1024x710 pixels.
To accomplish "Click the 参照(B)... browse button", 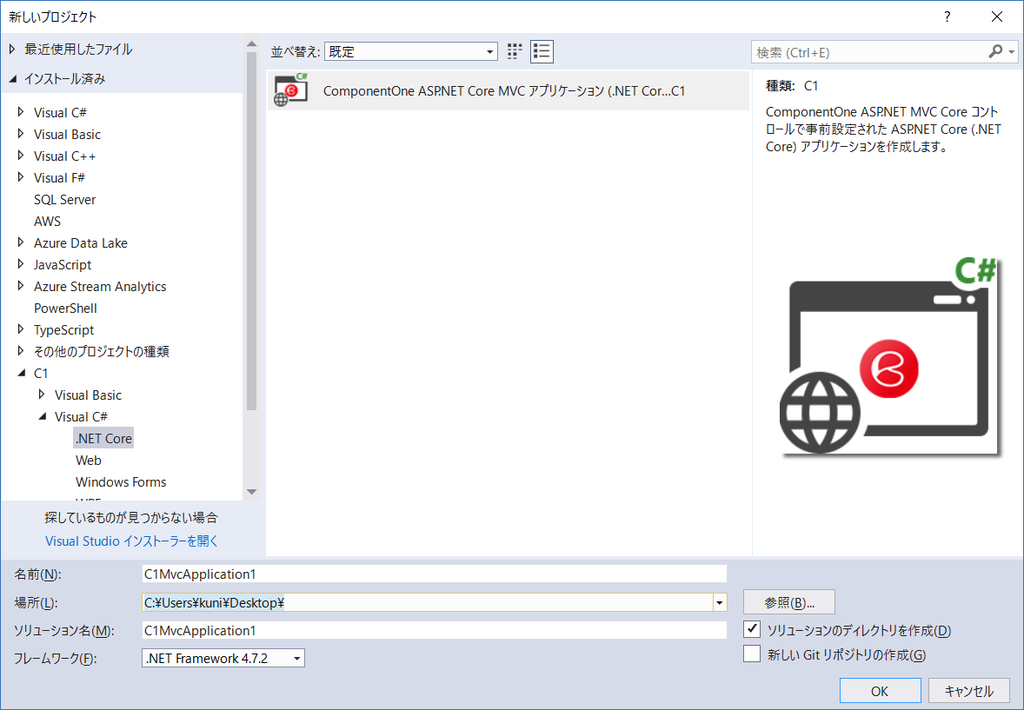I will point(789,602).
